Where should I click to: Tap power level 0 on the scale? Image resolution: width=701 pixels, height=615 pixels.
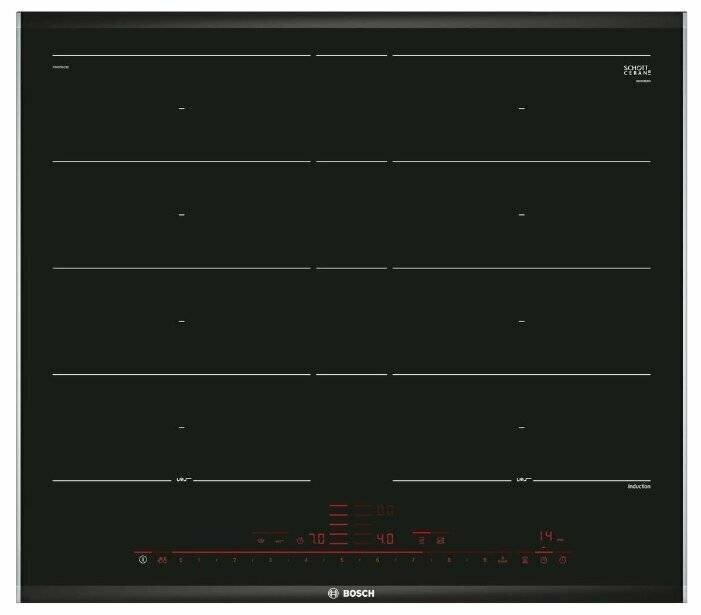tap(181, 560)
